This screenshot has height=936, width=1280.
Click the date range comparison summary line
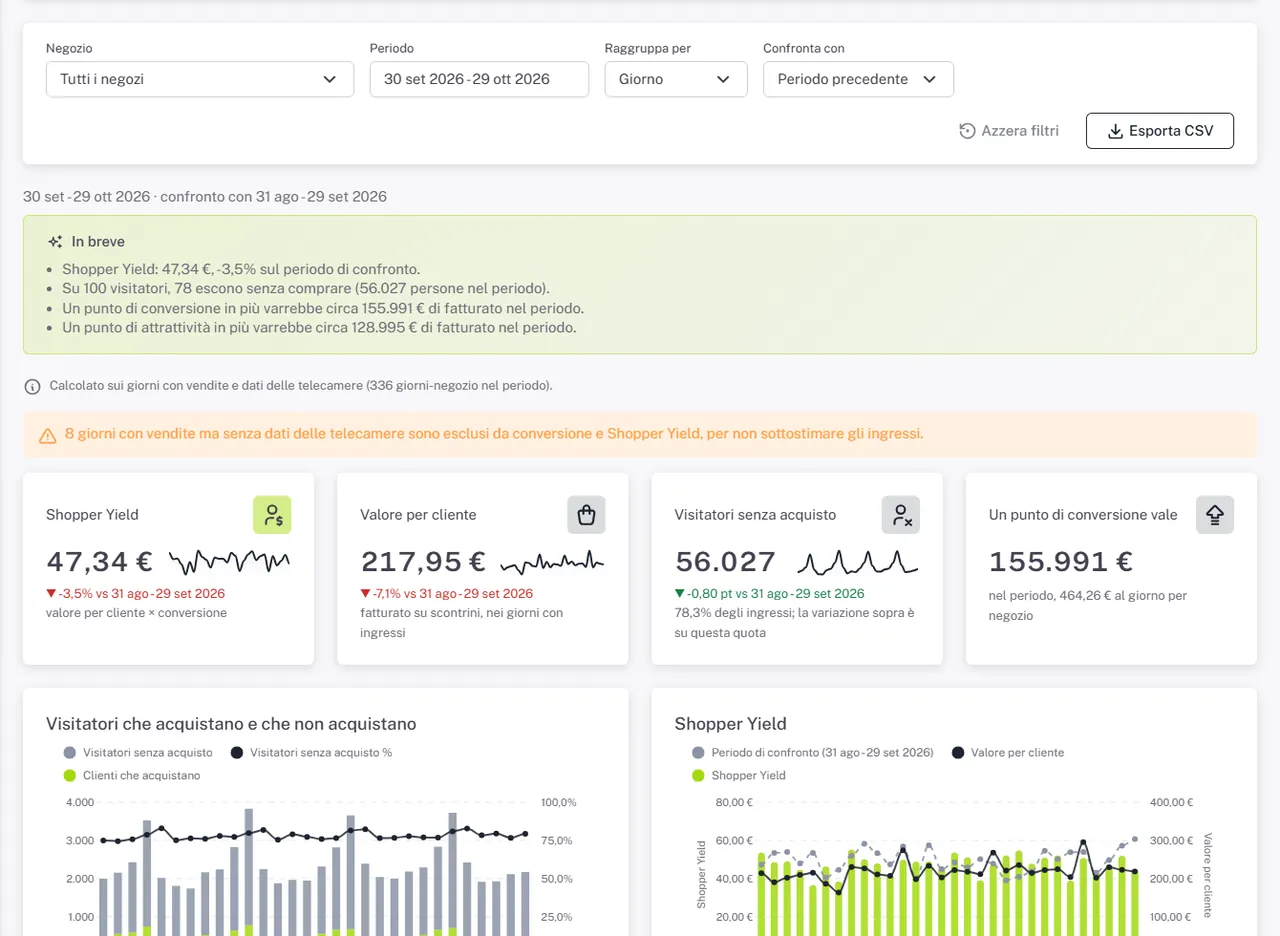pos(205,196)
